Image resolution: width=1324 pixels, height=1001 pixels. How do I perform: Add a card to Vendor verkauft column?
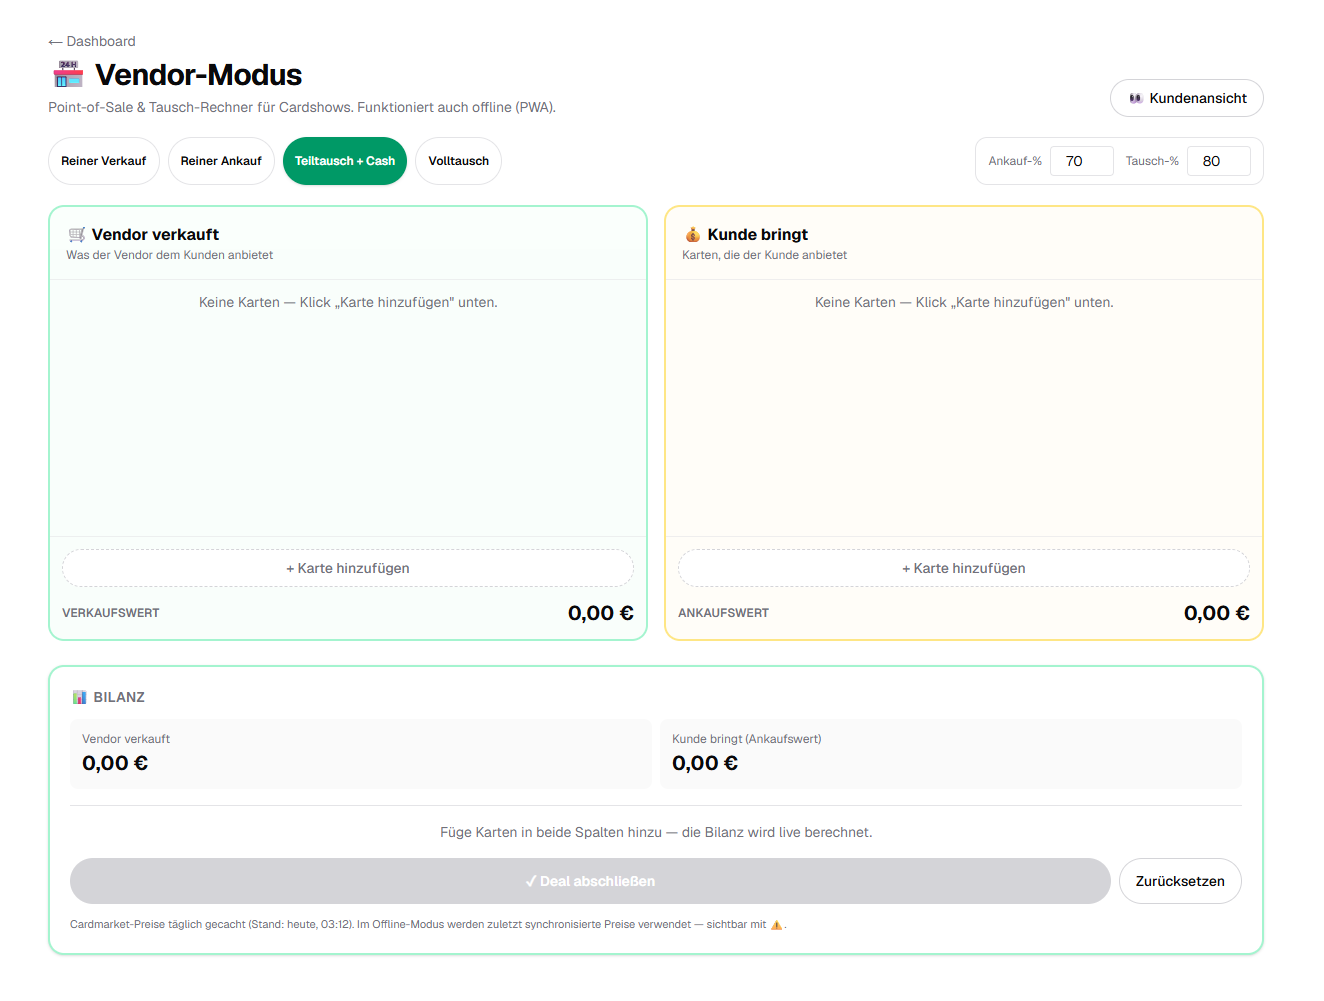tap(348, 568)
